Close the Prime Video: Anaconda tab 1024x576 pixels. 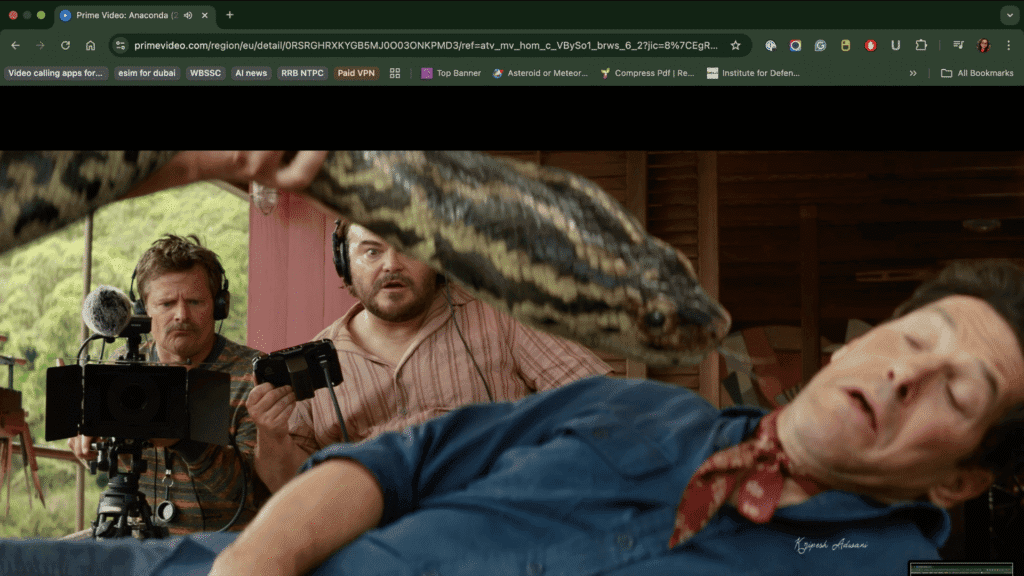pos(204,15)
